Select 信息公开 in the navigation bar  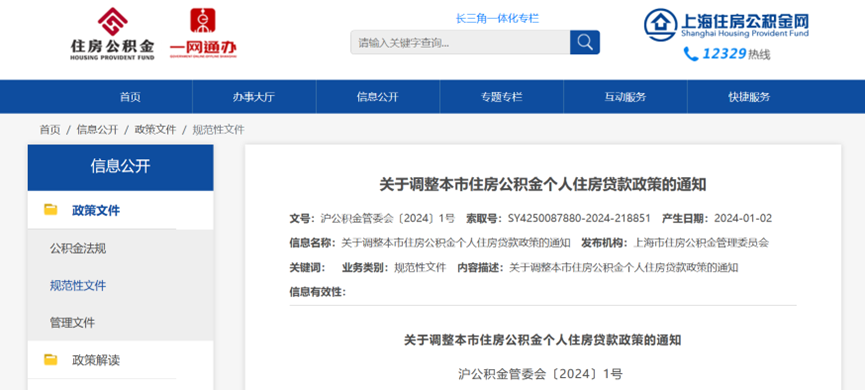coord(377,97)
